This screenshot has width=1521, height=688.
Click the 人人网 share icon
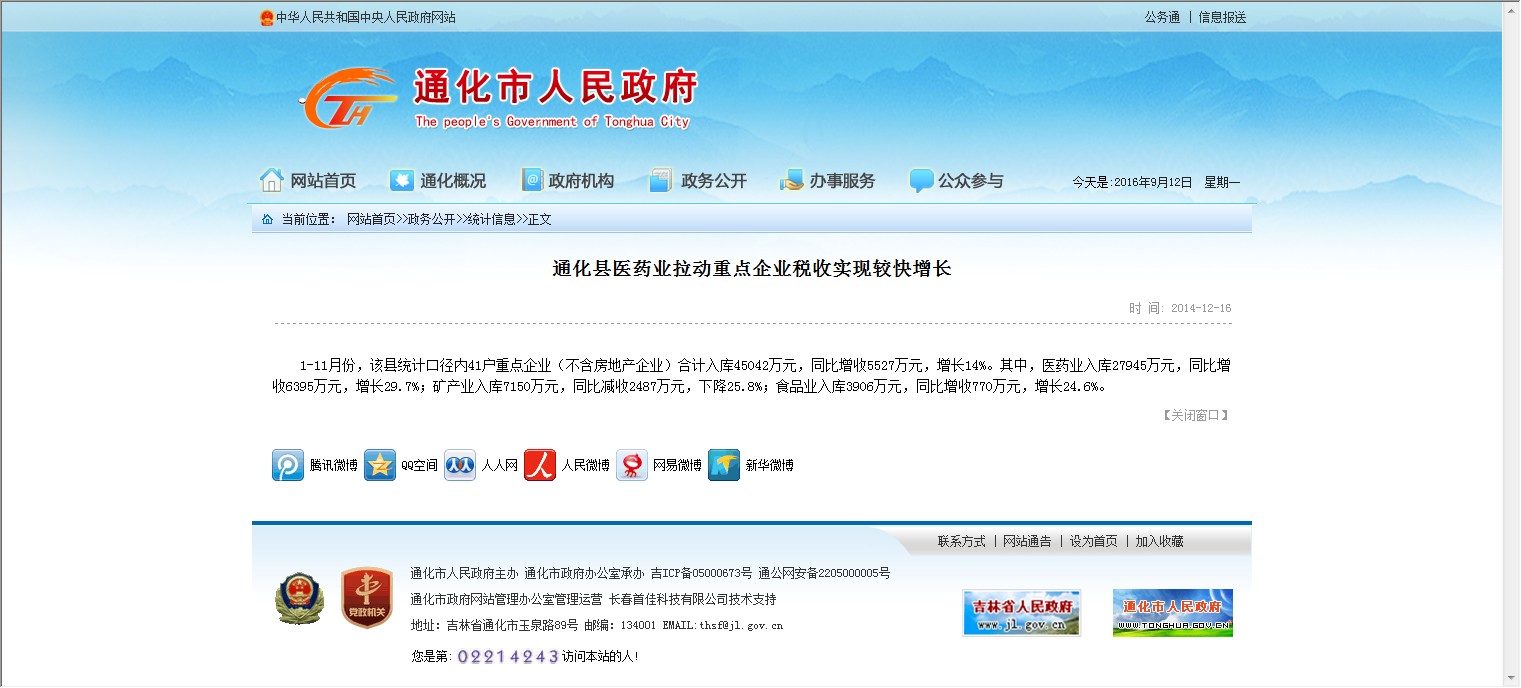click(x=460, y=465)
